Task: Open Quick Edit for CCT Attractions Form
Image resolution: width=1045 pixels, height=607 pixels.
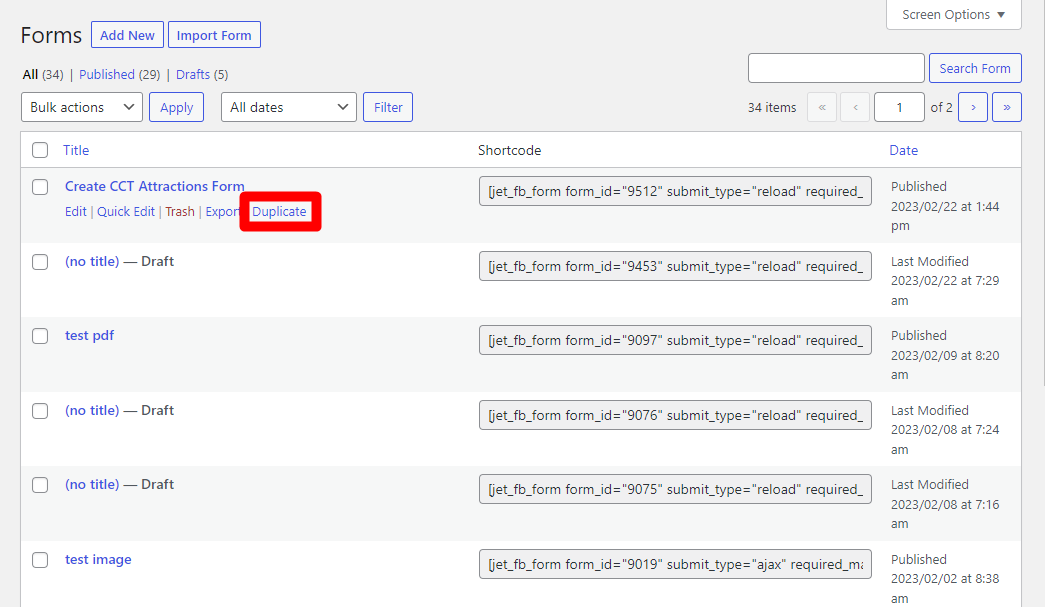Action: pos(126,212)
